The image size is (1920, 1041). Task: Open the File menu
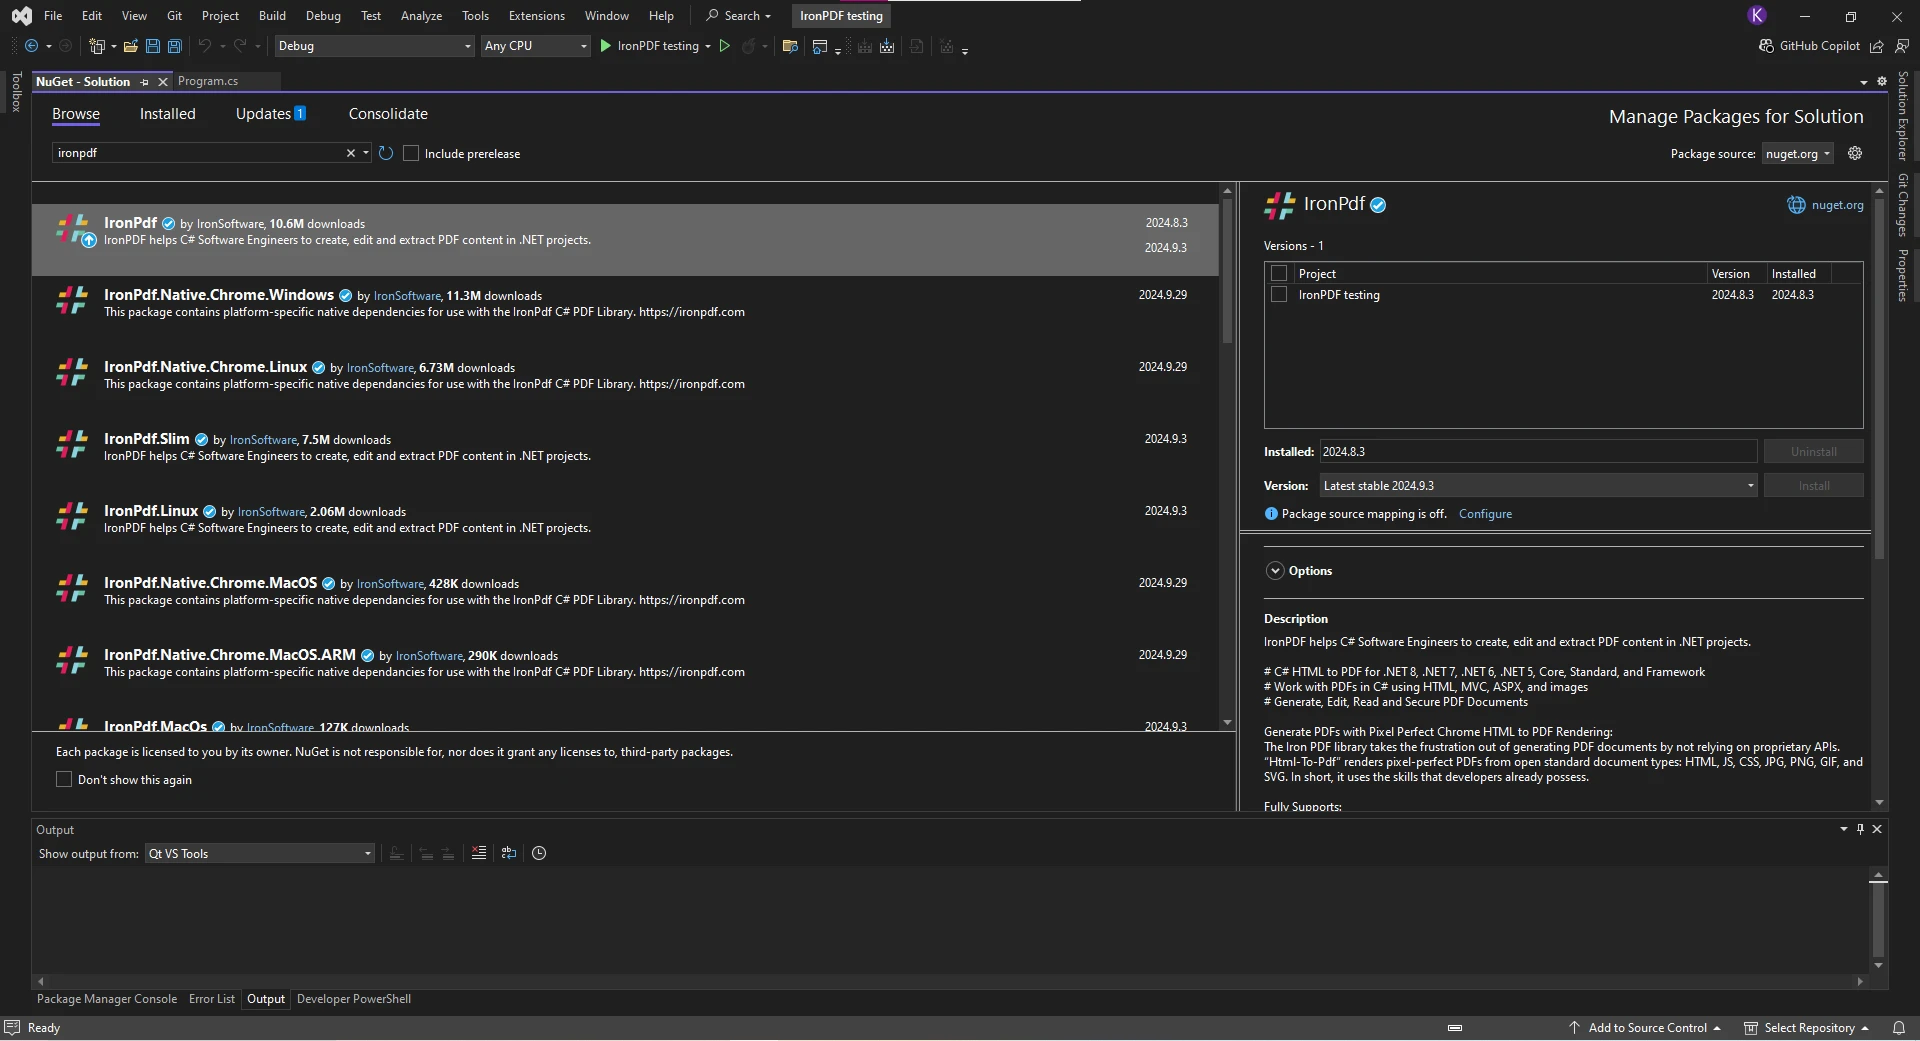pos(53,15)
